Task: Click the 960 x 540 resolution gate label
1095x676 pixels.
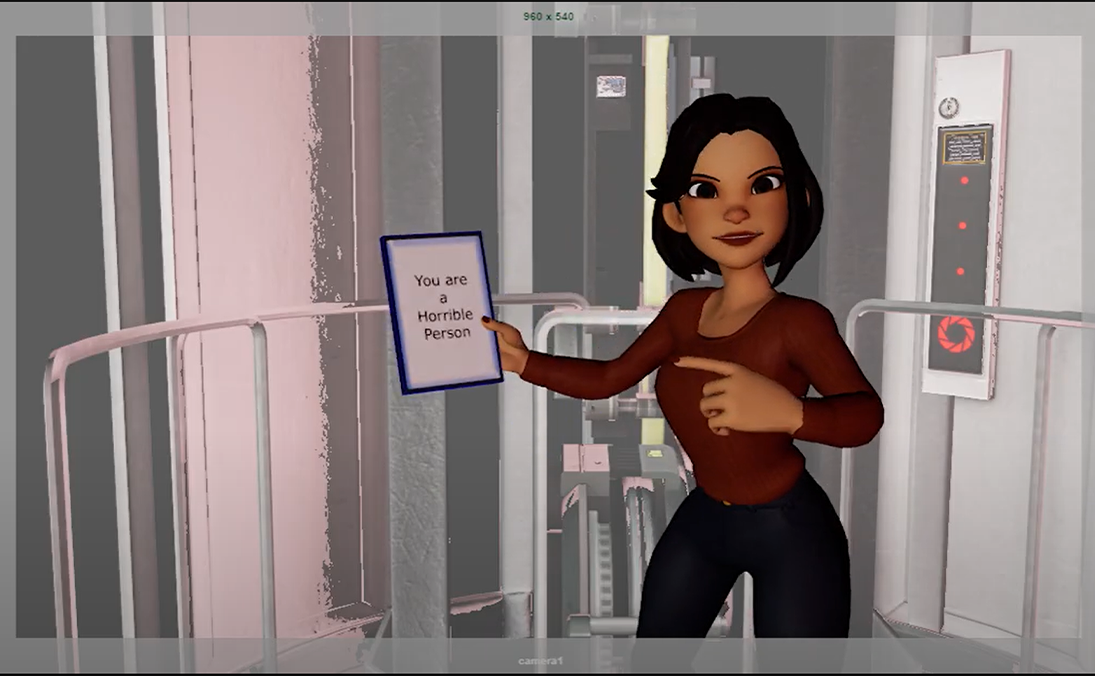Action: coord(548,16)
